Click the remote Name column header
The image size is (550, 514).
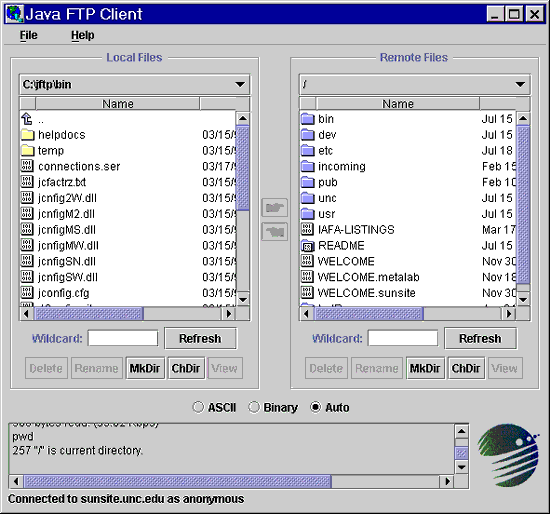(398, 104)
